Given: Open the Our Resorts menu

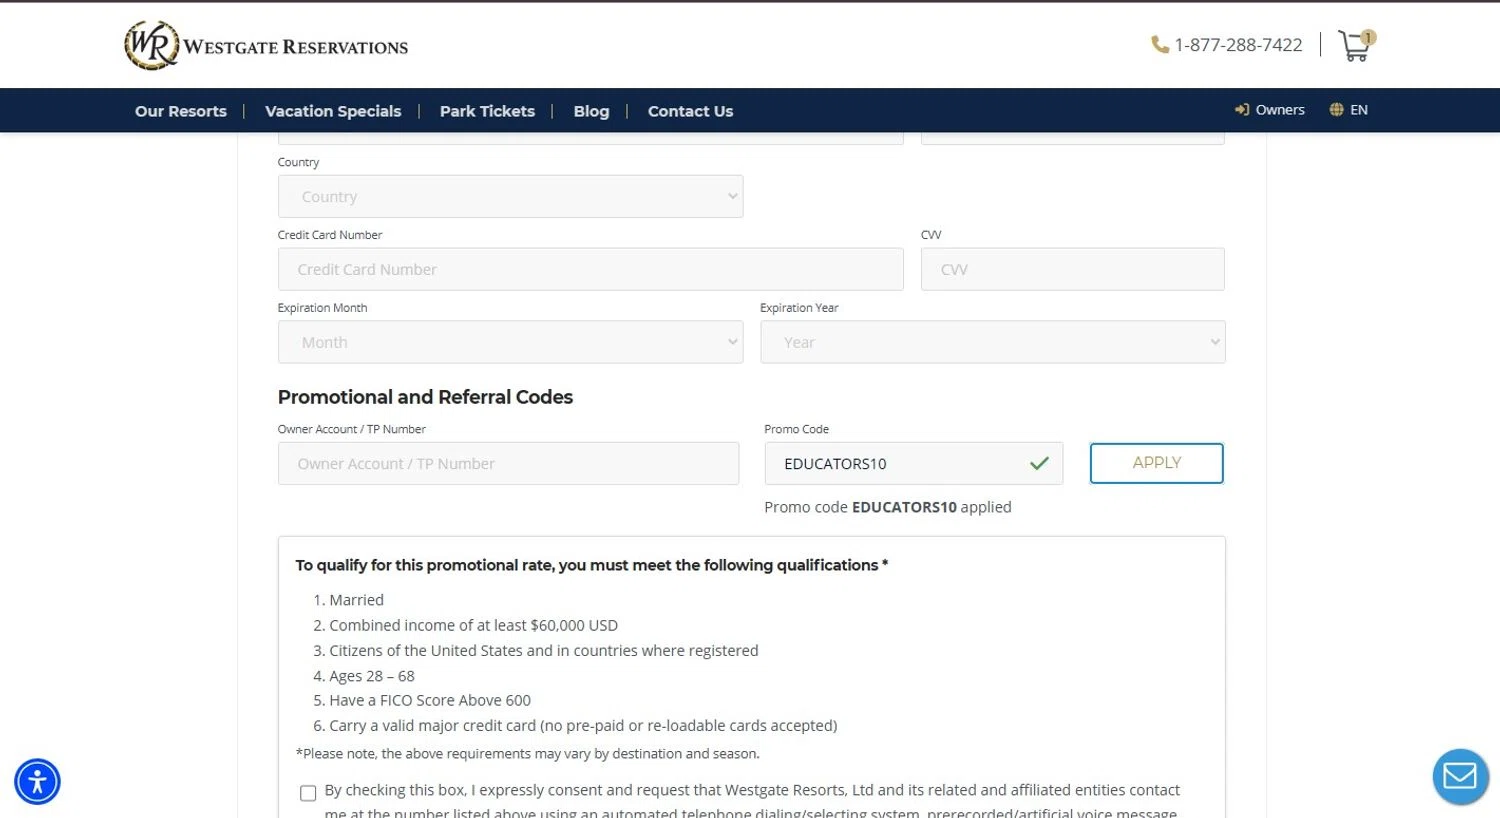Looking at the screenshot, I should coord(181,111).
